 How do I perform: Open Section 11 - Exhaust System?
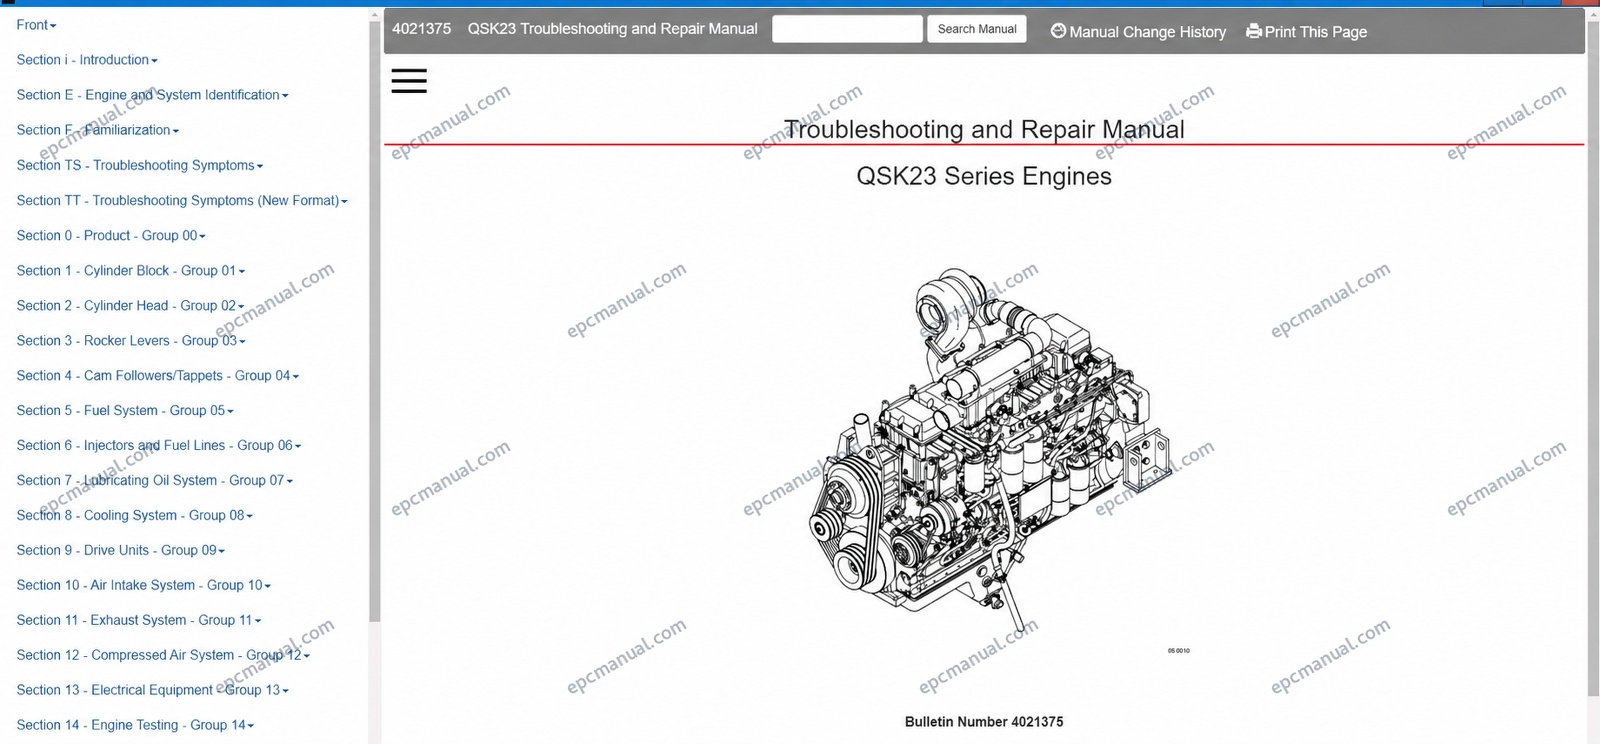point(139,620)
